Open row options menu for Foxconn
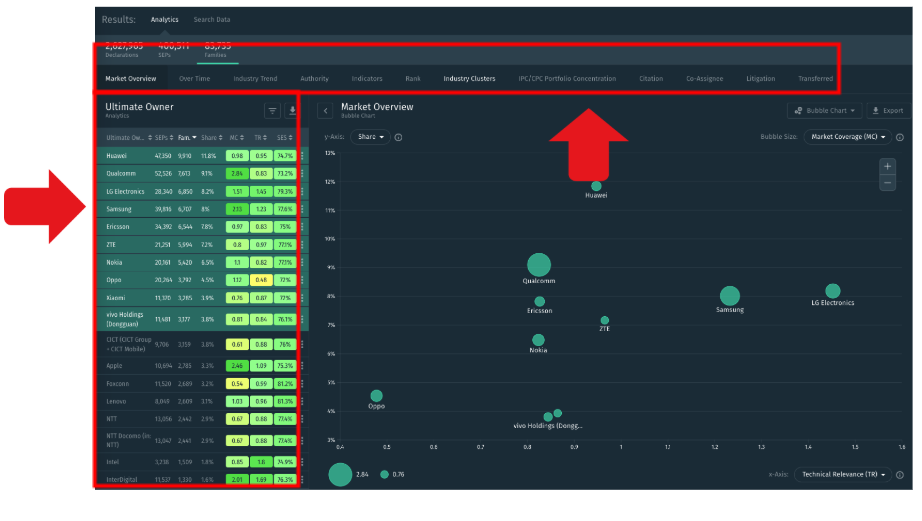The width and height of the screenshot is (922, 521). pyautogui.click(x=302, y=383)
